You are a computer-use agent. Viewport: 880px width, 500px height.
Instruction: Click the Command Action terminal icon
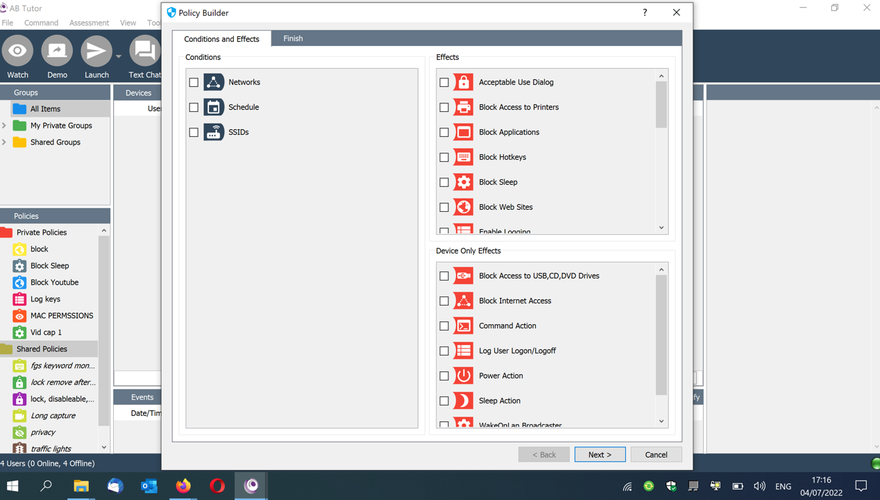tap(464, 326)
